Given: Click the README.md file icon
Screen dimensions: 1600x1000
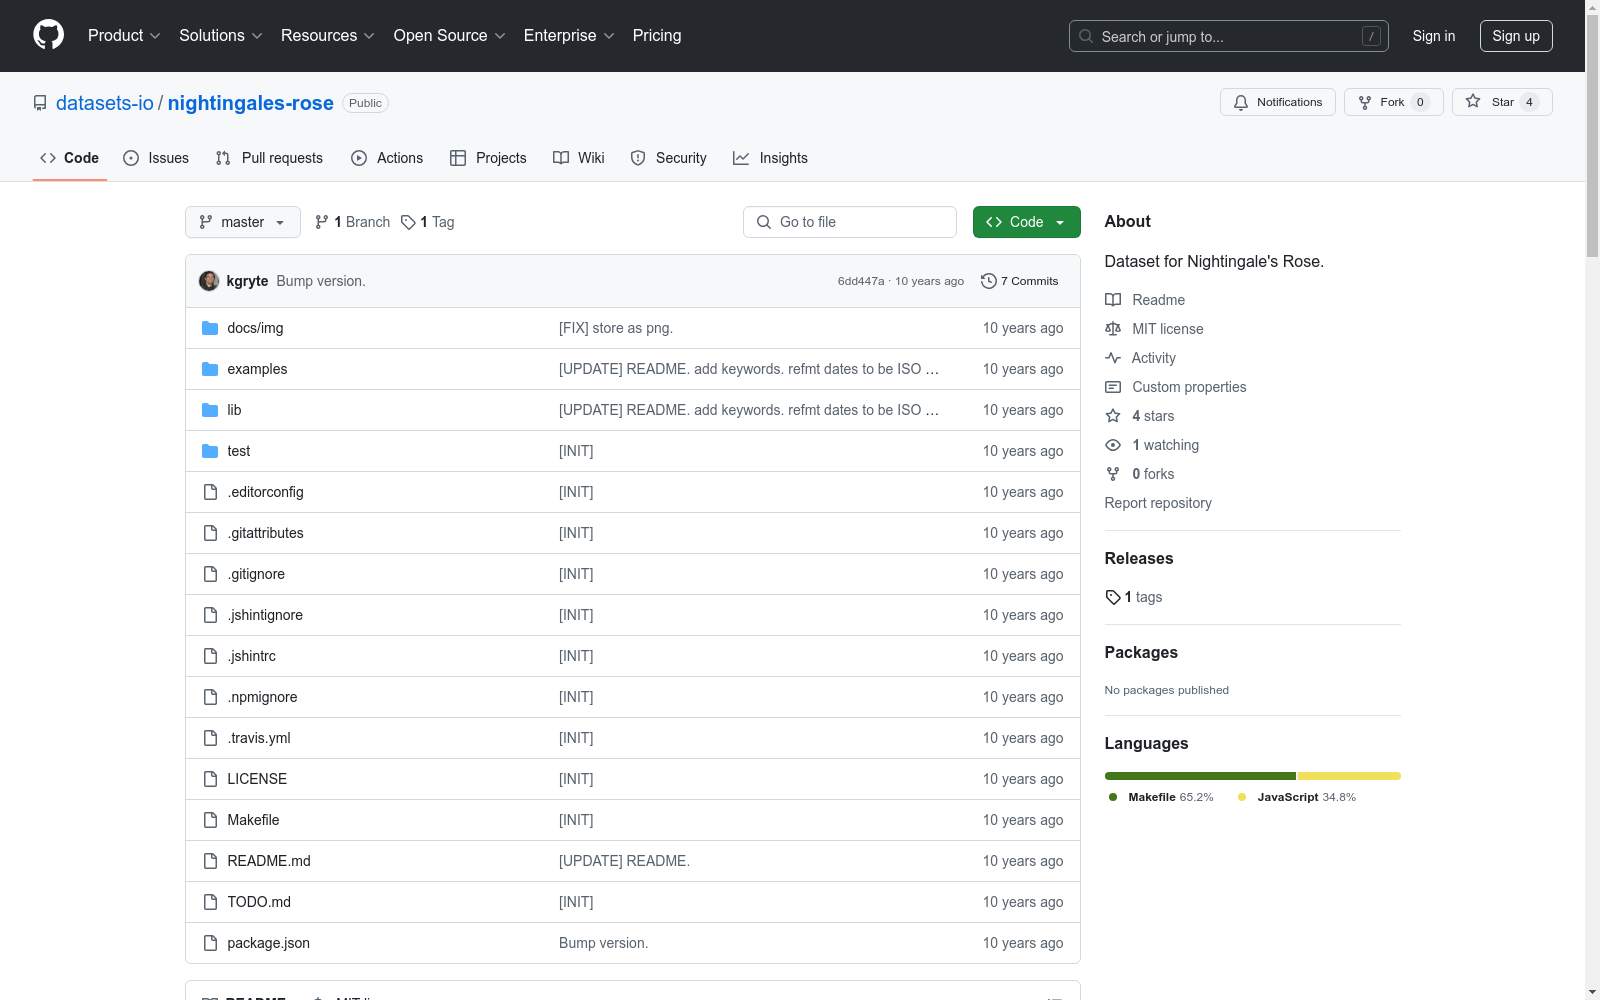Looking at the screenshot, I should [x=210, y=861].
